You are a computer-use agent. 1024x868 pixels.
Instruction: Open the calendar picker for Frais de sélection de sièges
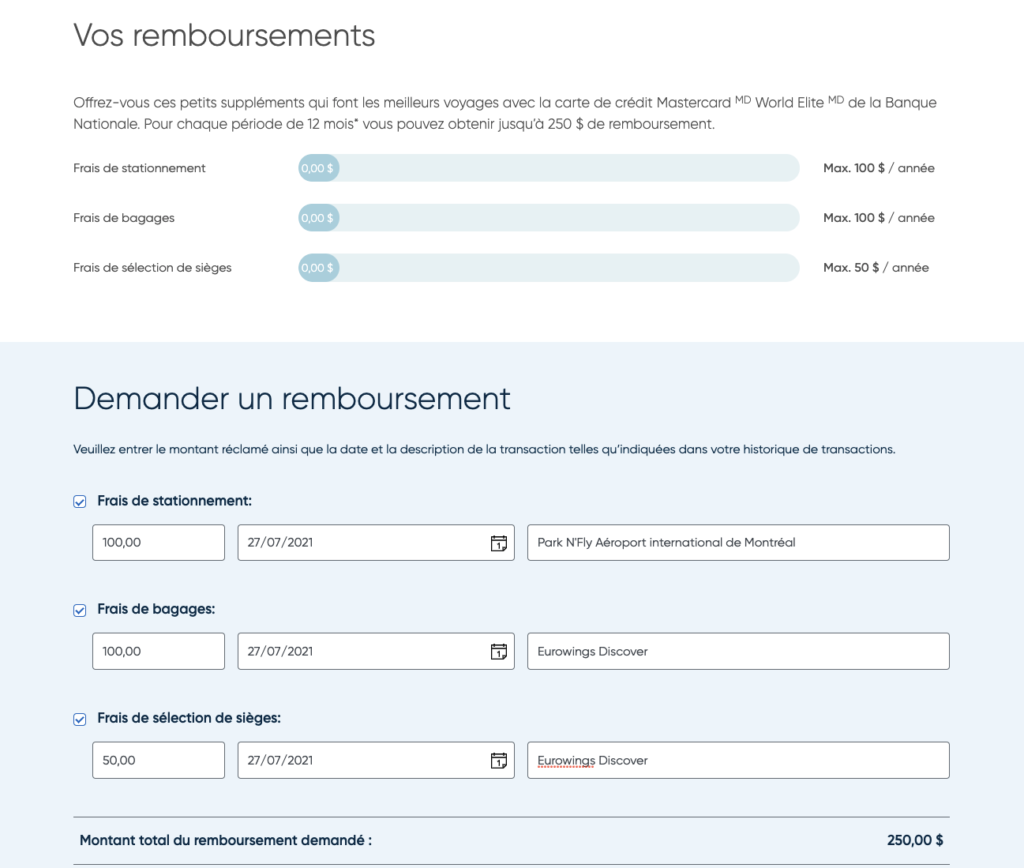499,760
